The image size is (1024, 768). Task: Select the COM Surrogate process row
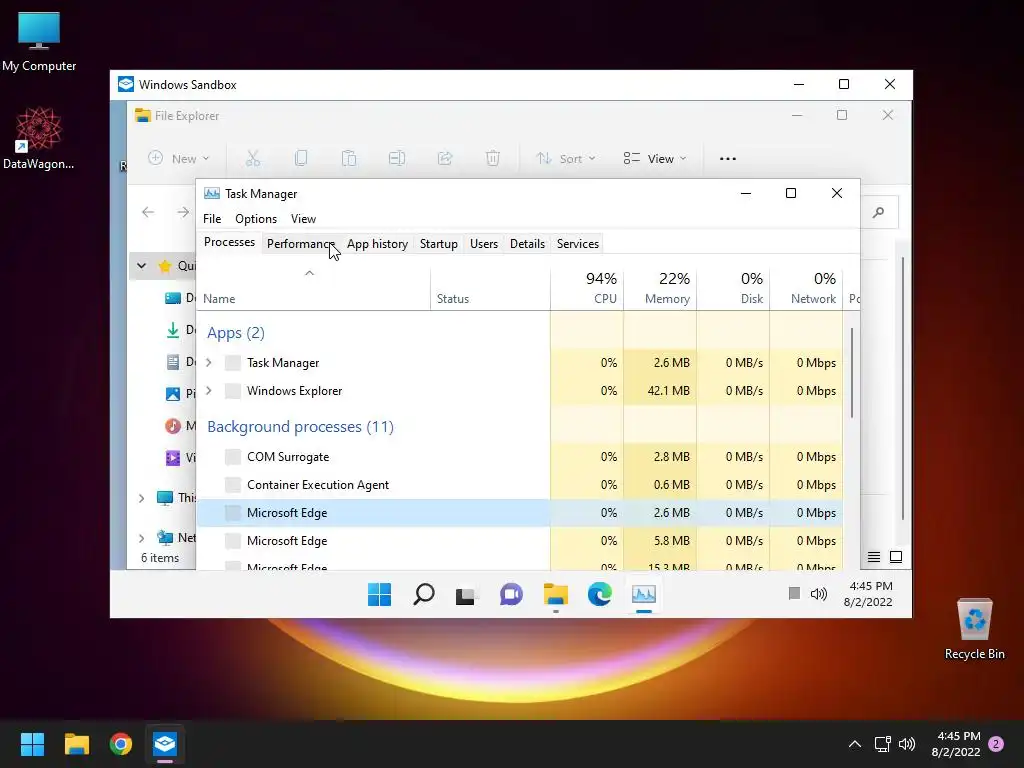point(519,456)
